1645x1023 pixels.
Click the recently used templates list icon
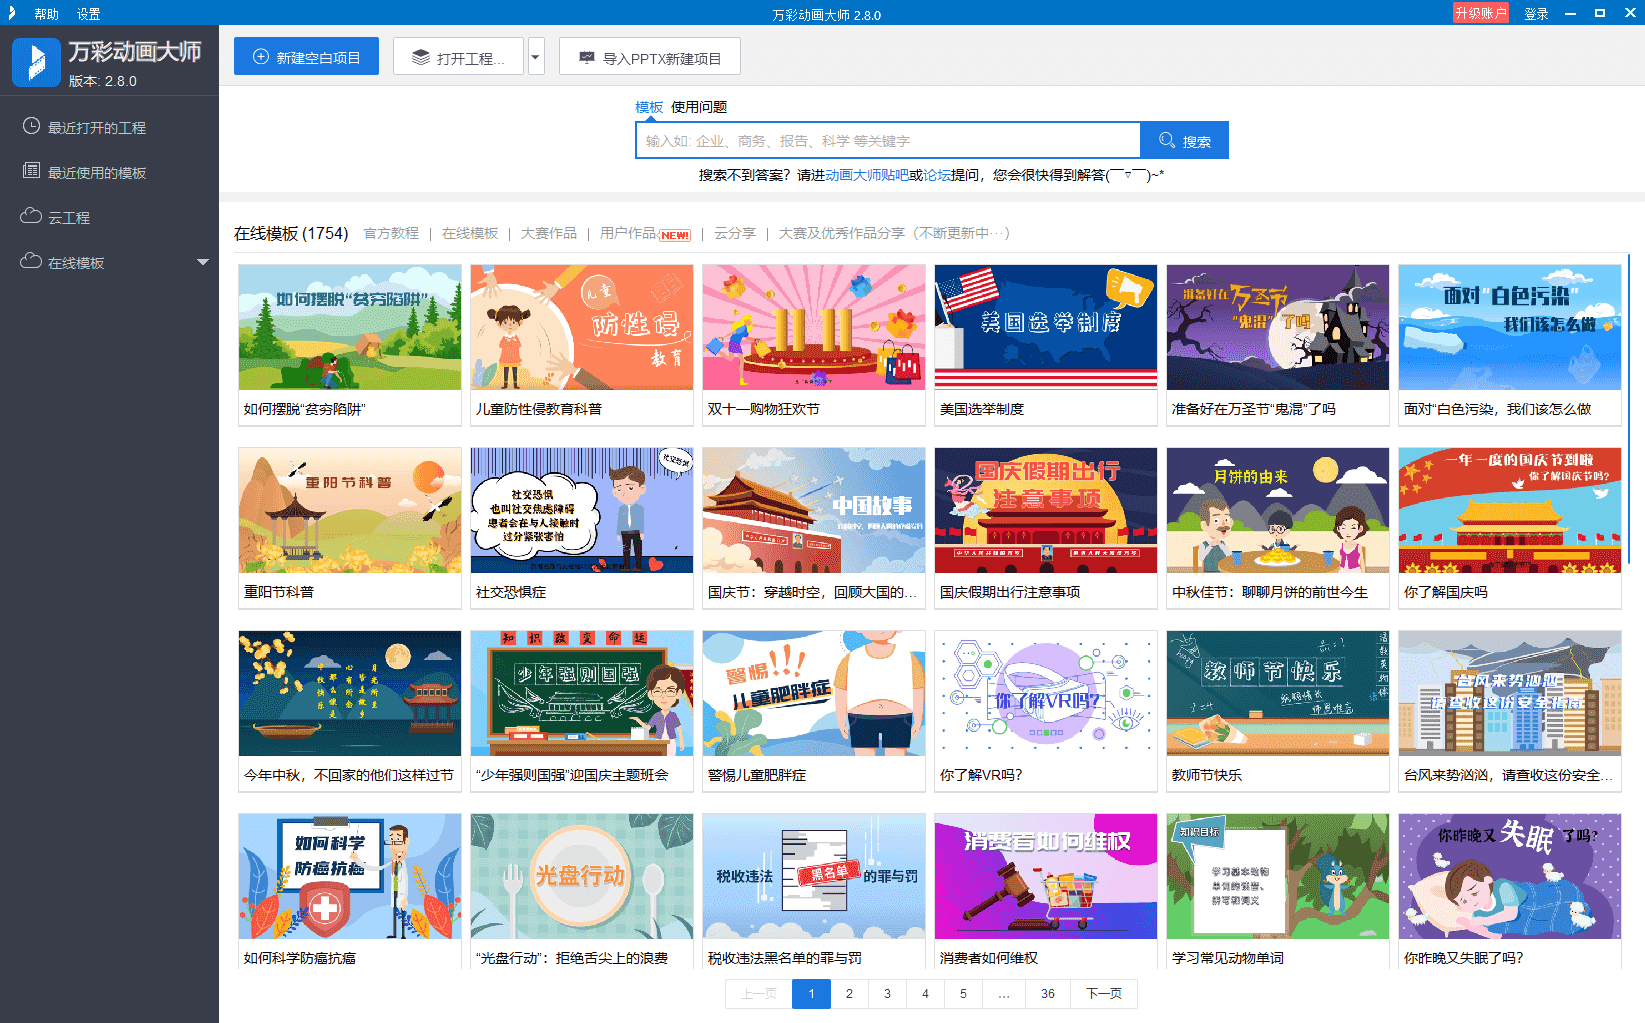coord(31,172)
